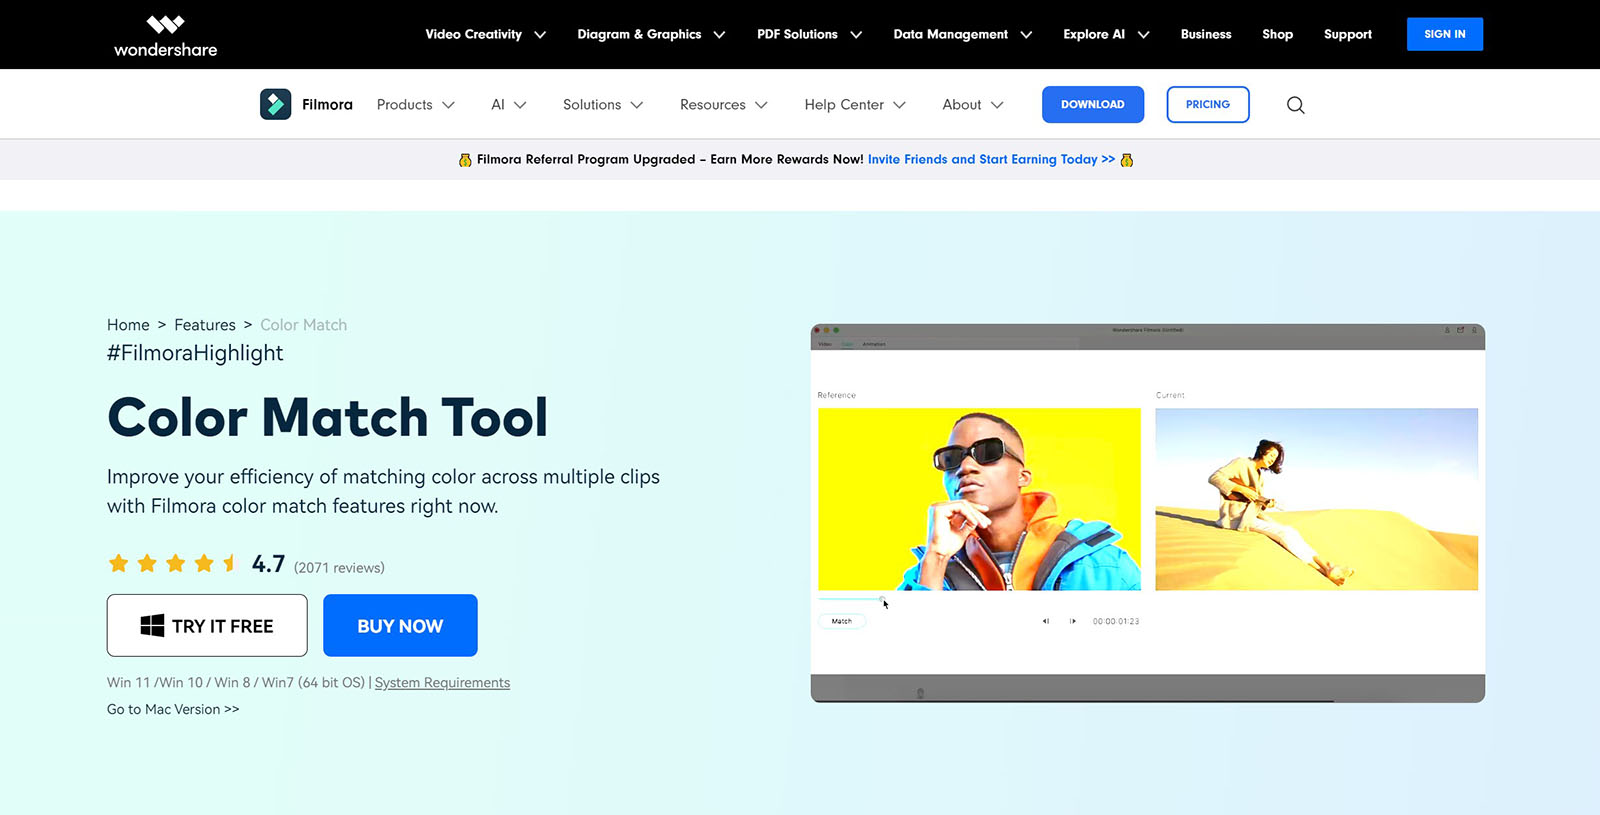Click the blue DOWNLOAD button
This screenshot has width=1600, height=815.
pos(1093,105)
